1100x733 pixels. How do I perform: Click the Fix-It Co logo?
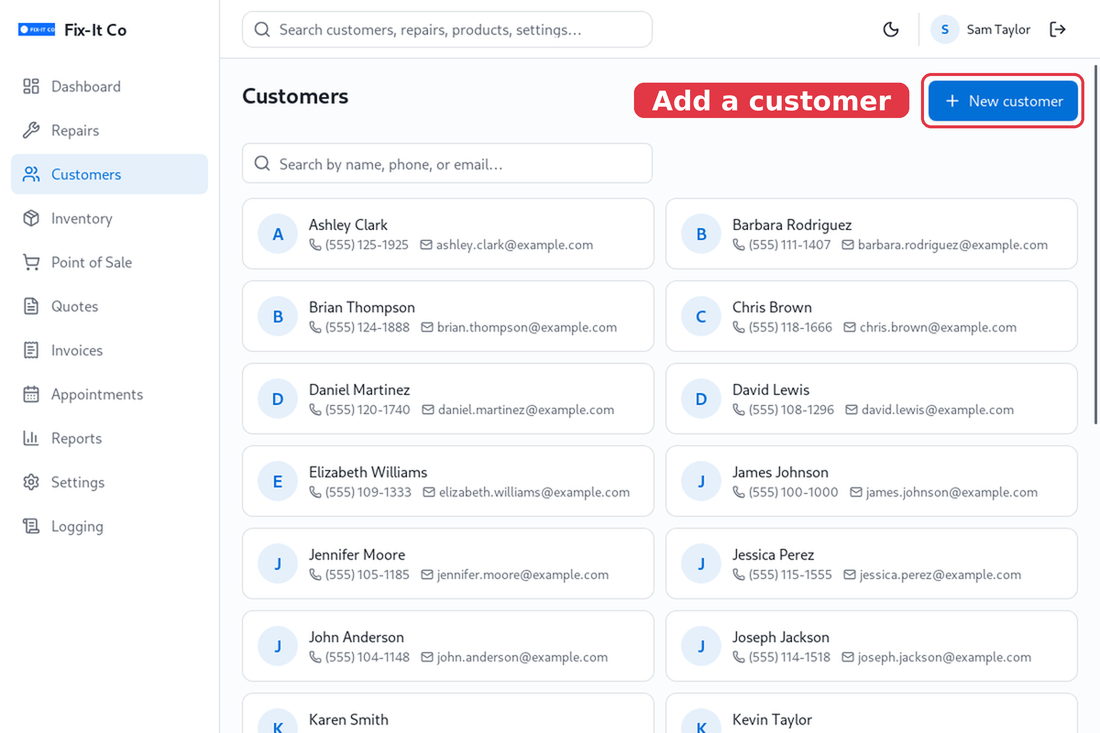pos(36,29)
